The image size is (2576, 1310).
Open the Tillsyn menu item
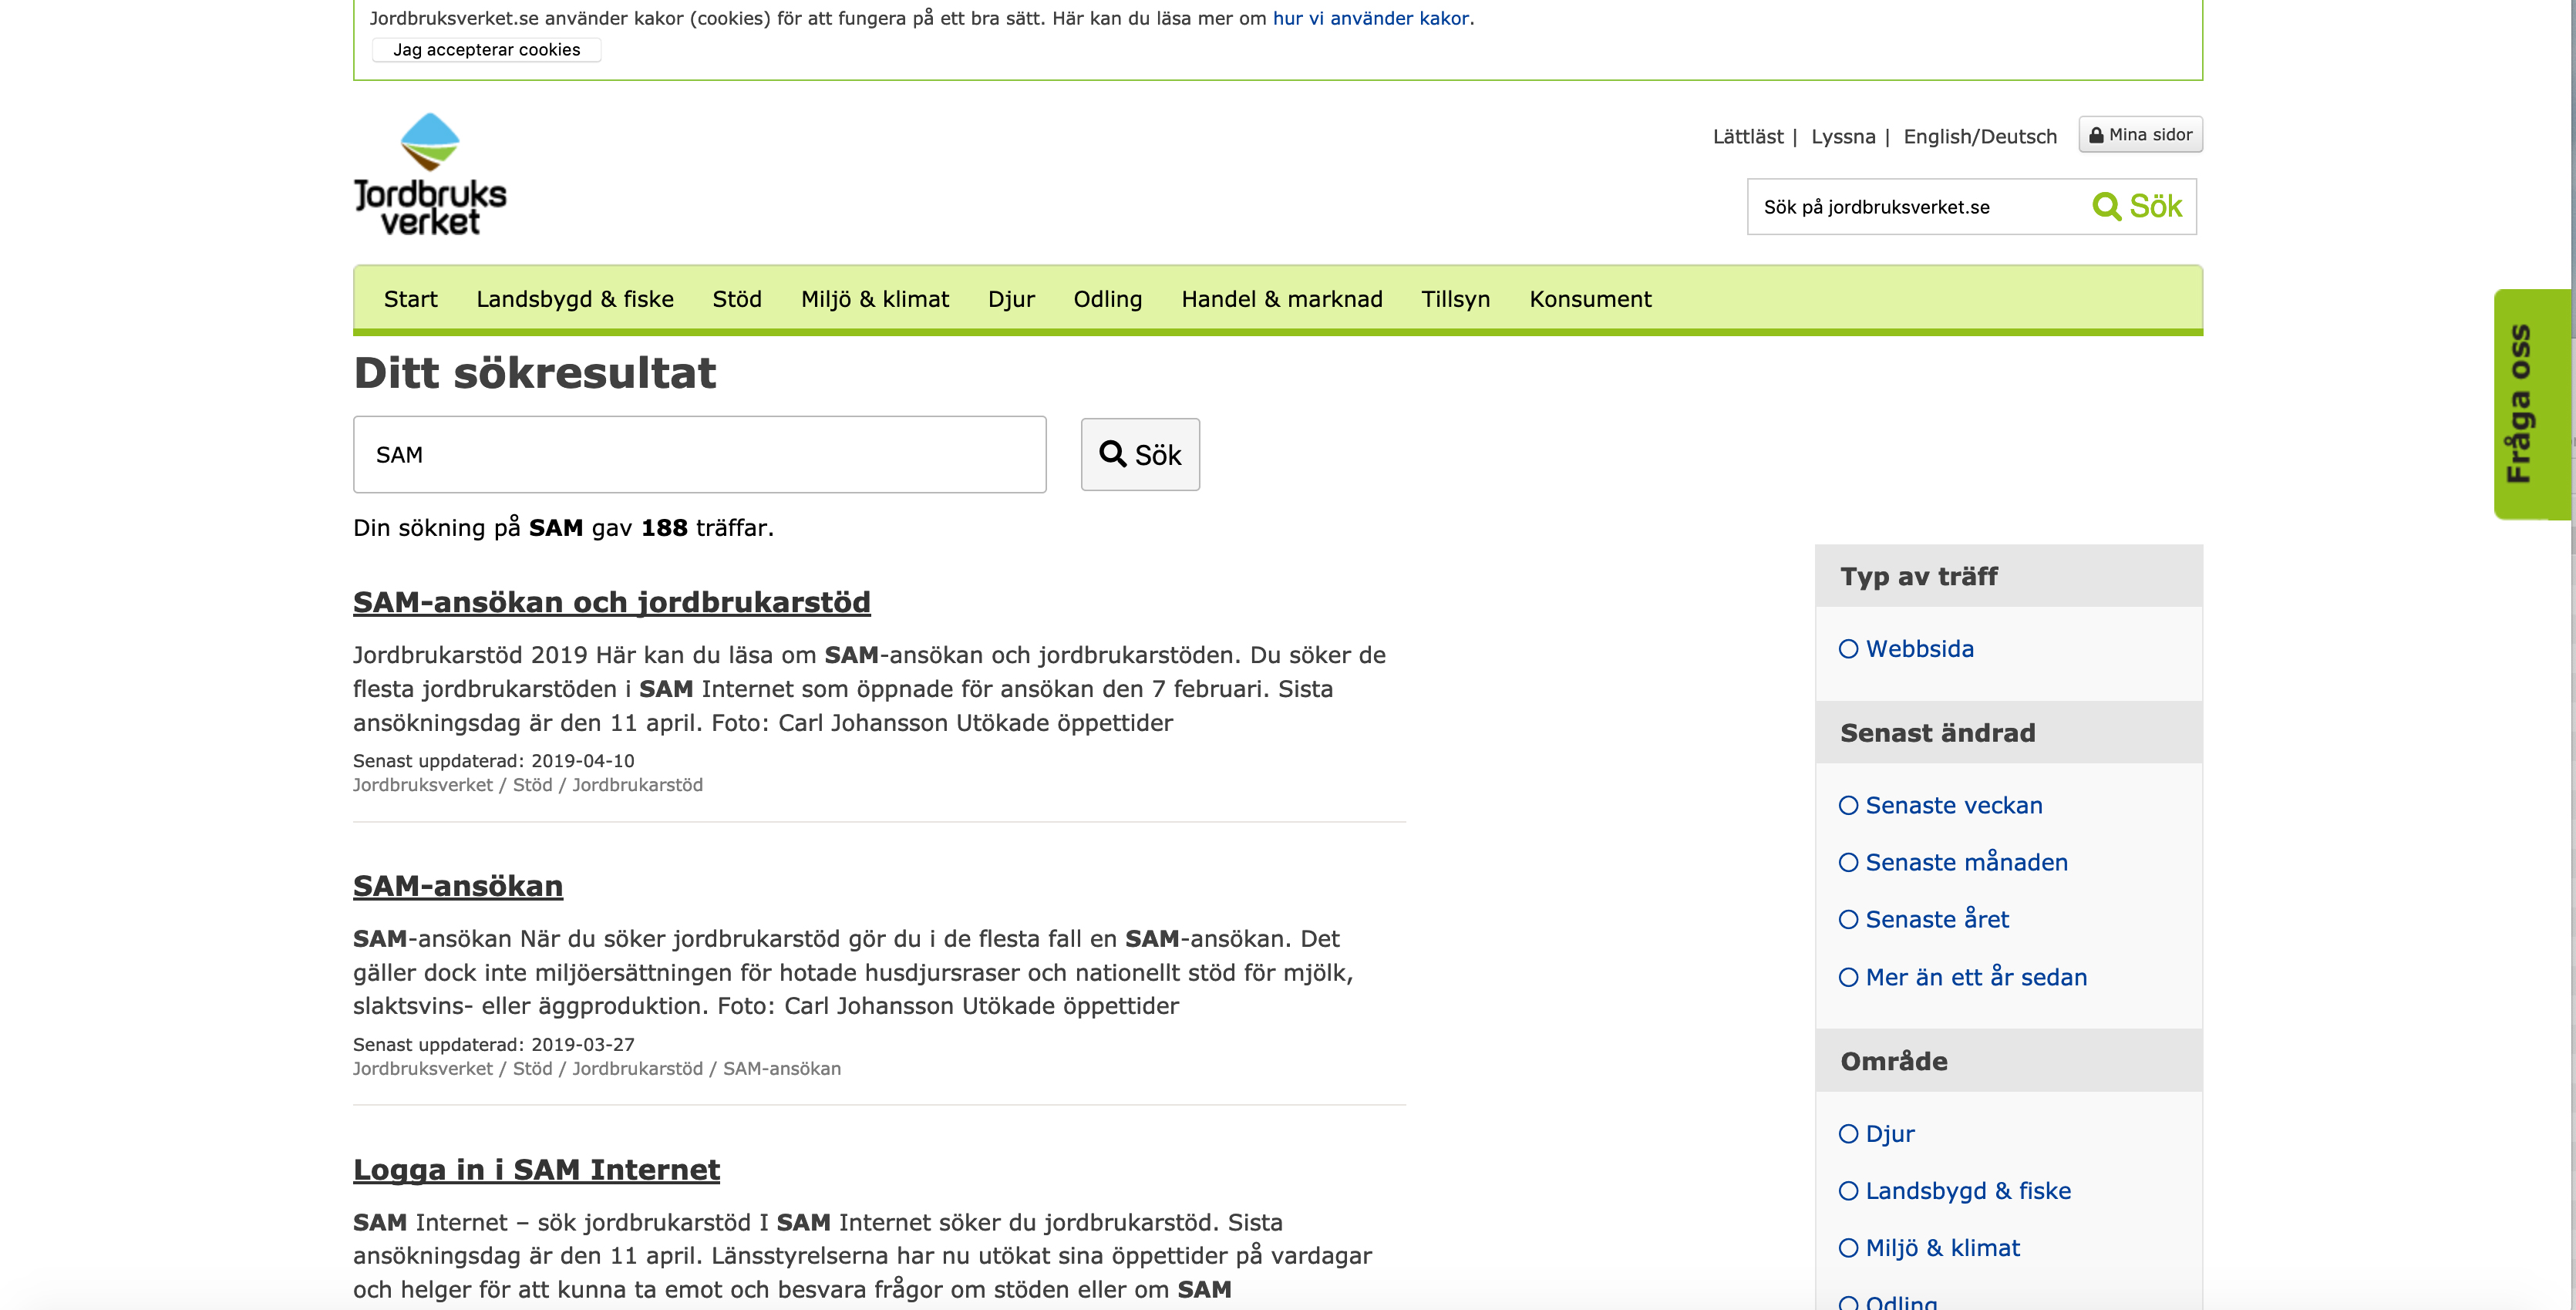(1455, 299)
